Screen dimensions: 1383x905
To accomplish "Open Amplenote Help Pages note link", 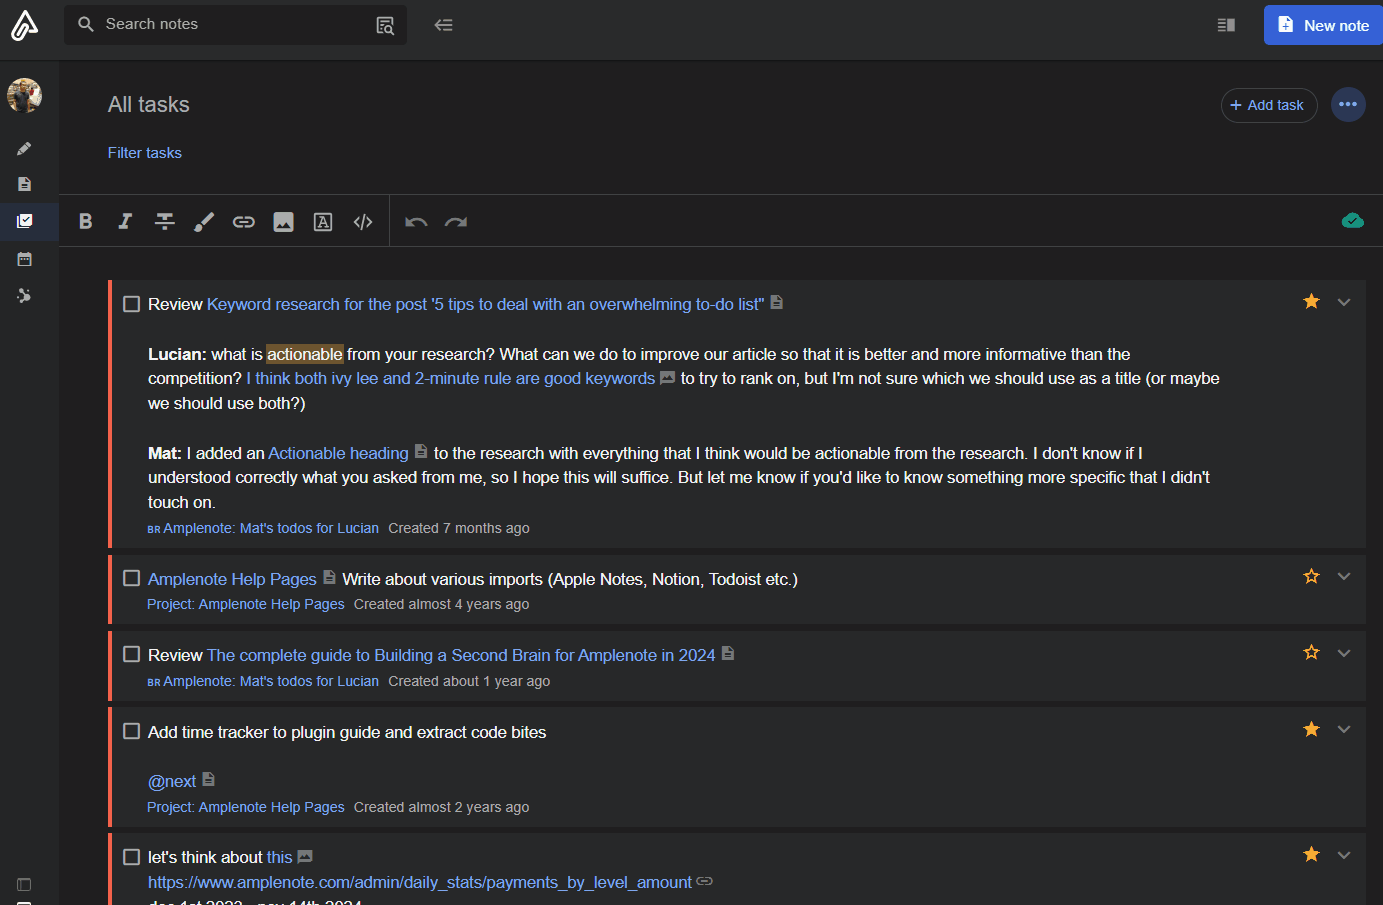I will click(x=232, y=579).
